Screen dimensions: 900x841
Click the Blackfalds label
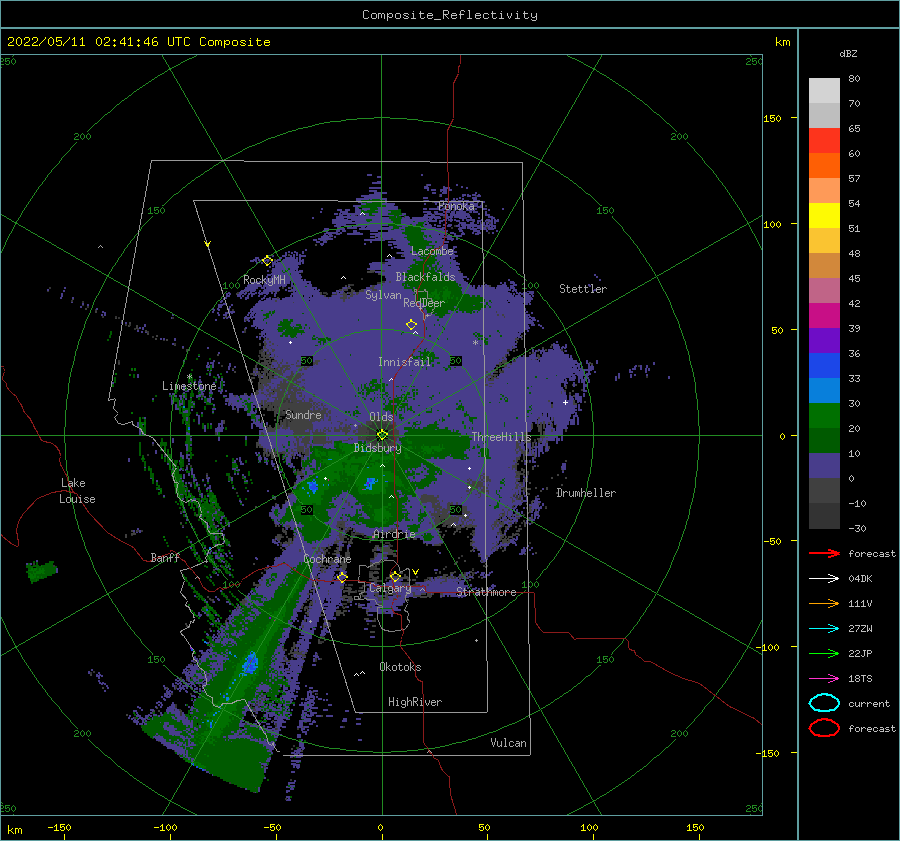425,277
